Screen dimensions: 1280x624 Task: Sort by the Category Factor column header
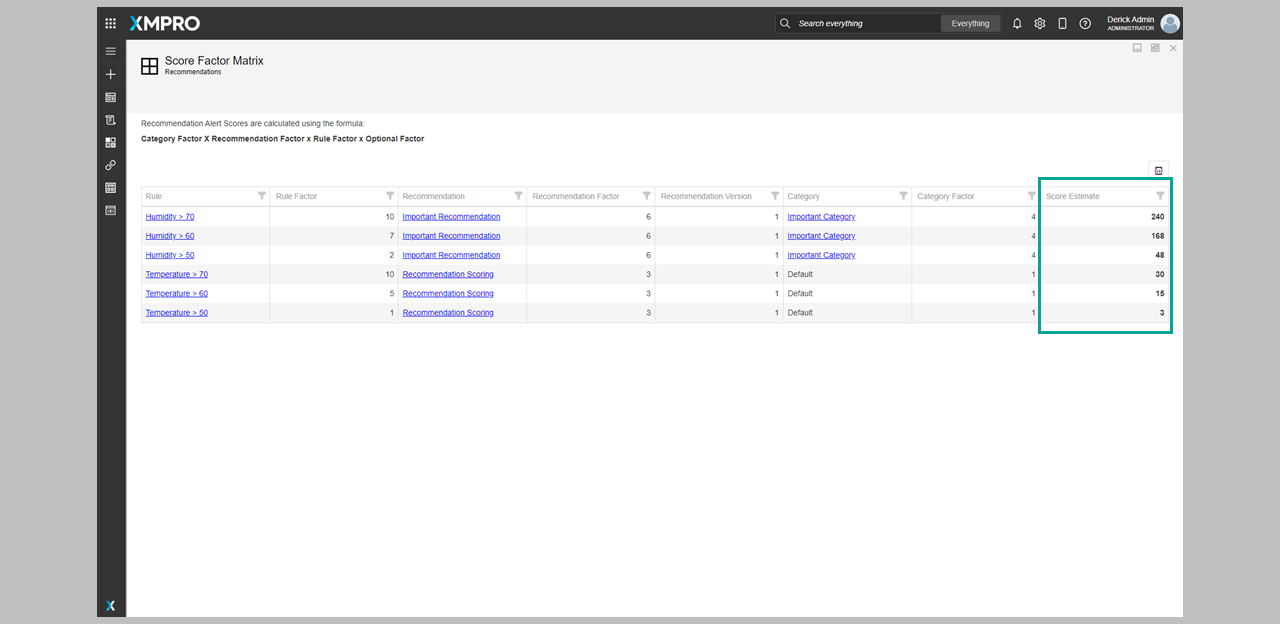click(946, 196)
